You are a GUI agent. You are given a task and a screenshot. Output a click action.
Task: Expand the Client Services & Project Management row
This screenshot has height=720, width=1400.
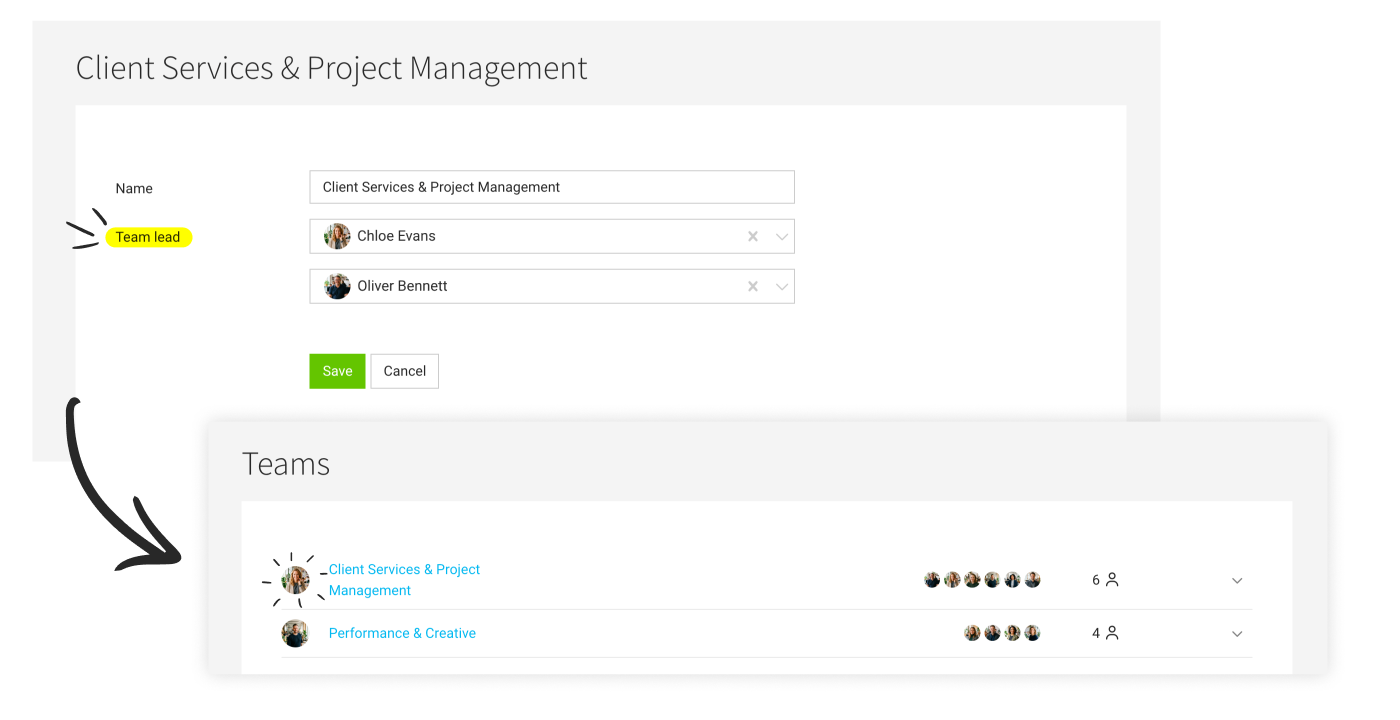[x=1237, y=580]
